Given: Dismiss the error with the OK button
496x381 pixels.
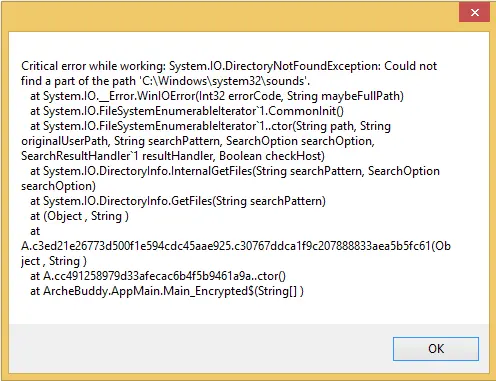Looking at the screenshot, I should (436, 349).
